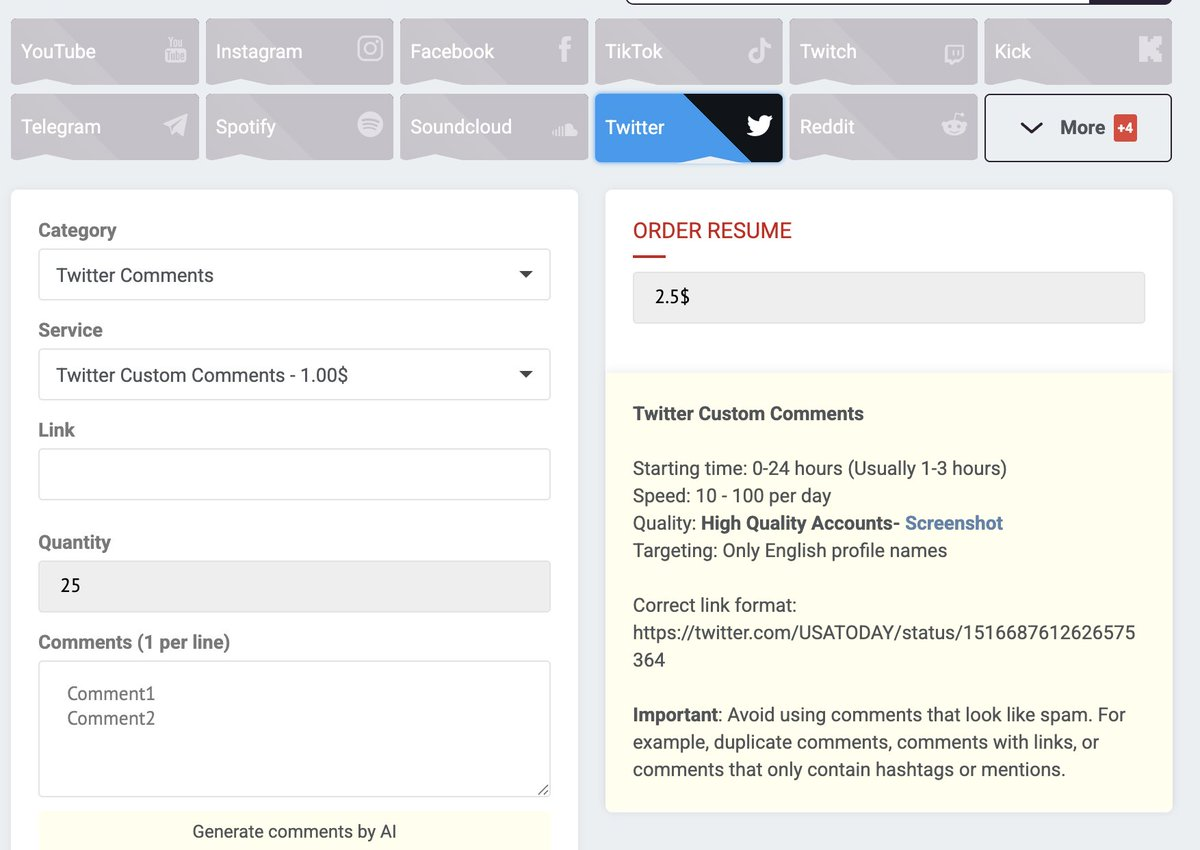Expand the More platforms dropdown
This screenshot has height=850, width=1200.
coord(1077,128)
